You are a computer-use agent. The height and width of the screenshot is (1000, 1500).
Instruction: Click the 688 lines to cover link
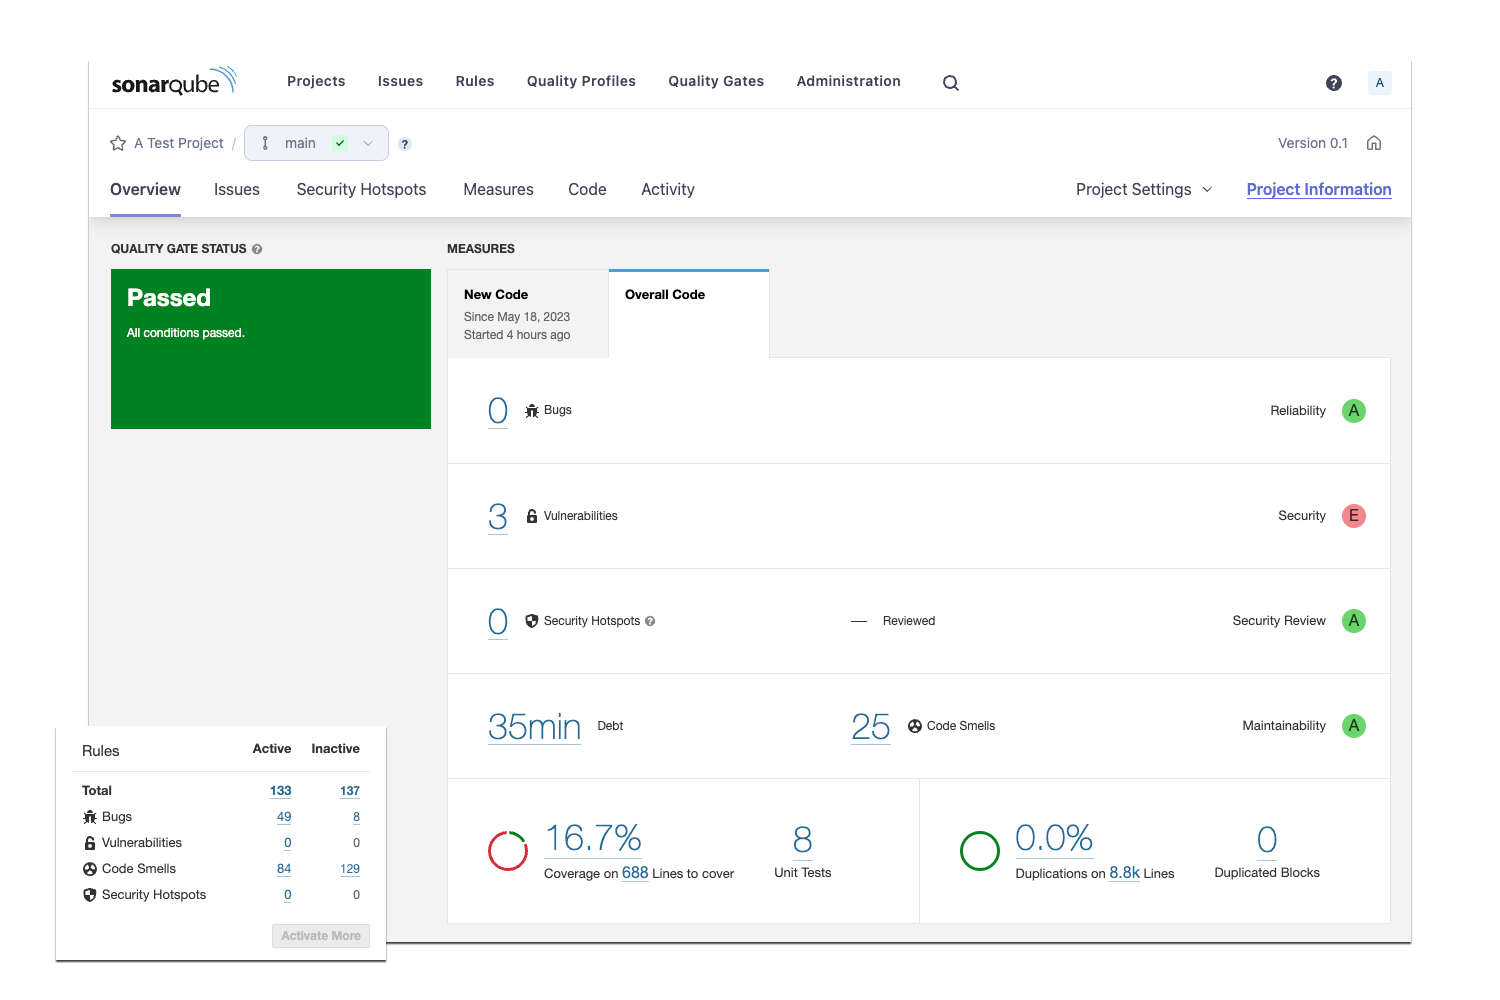point(635,873)
